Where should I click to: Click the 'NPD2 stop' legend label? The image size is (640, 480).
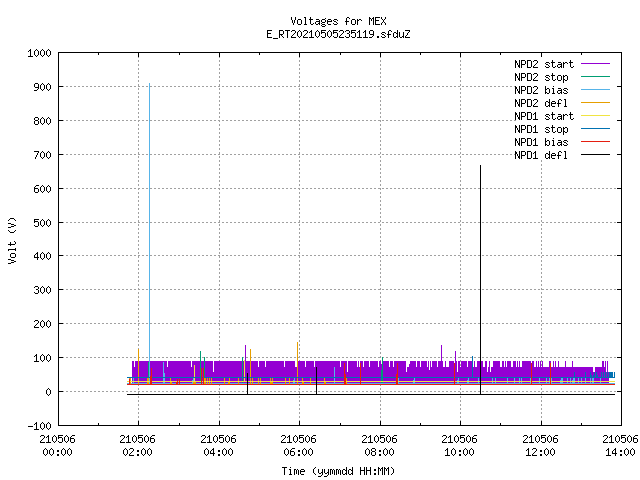(541, 77)
